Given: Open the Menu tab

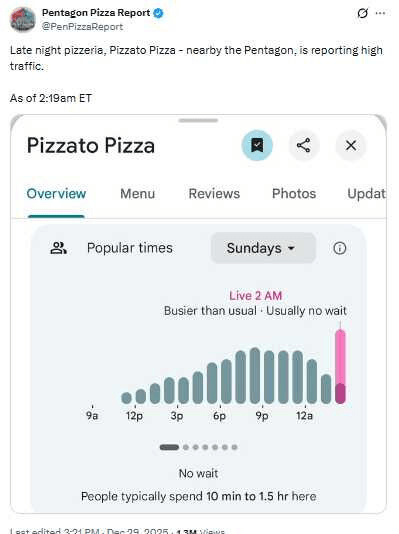Looking at the screenshot, I should (138, 193).
